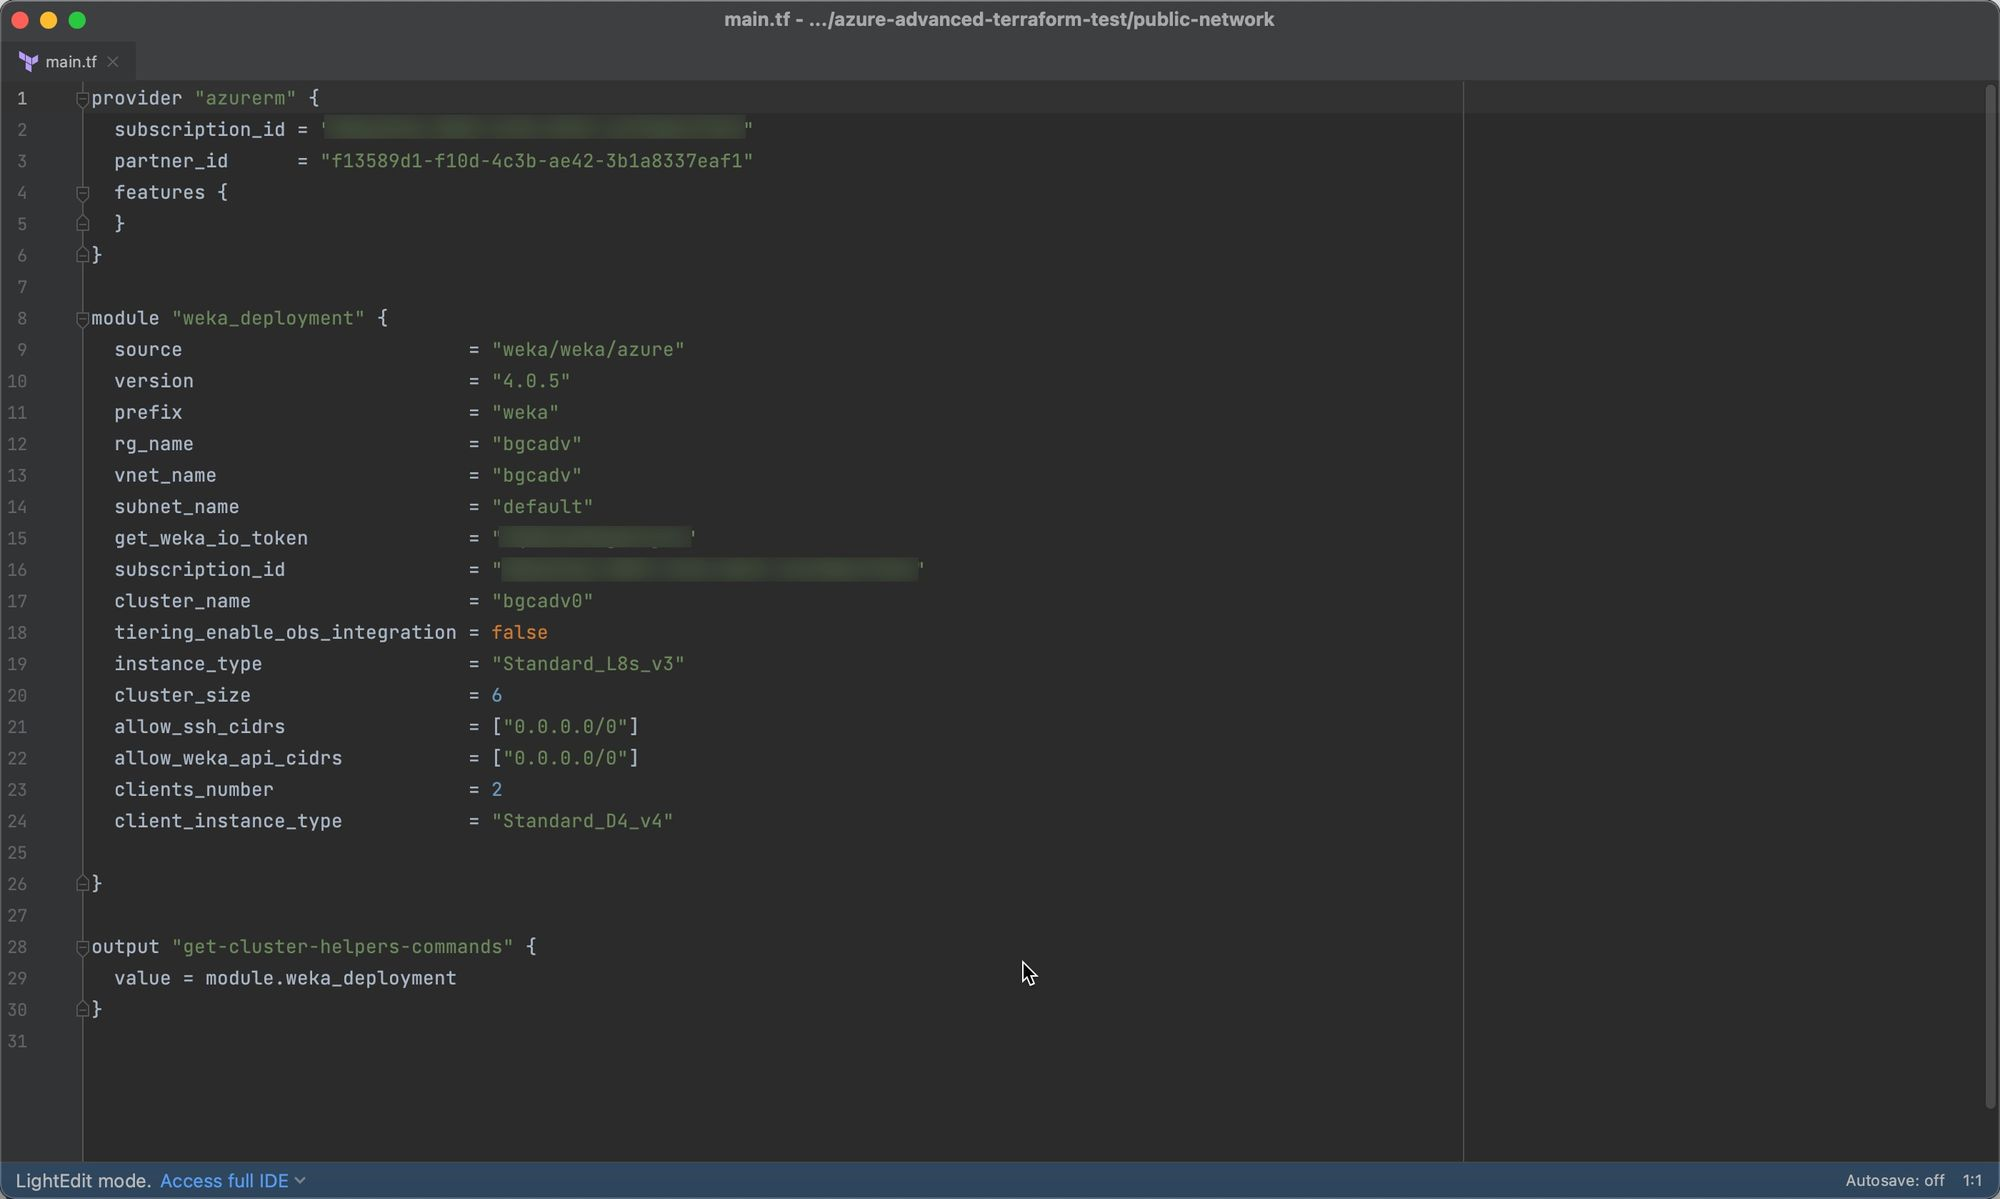The image size is (2000, 1199).
Task: Click the closing fold marker on line 30
Action: 83,1009
